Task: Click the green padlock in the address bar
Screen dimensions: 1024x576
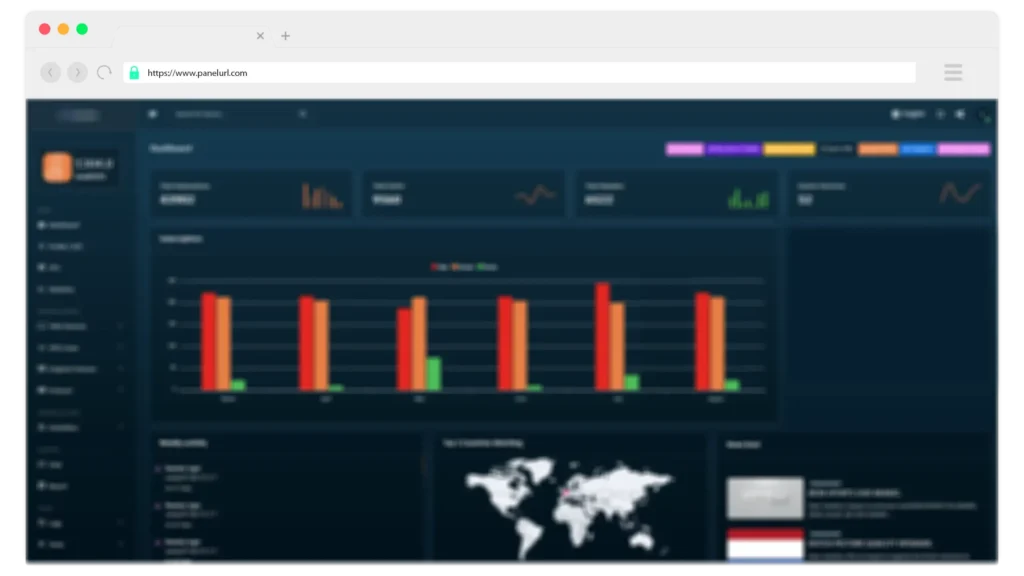Action: [134, 73]
